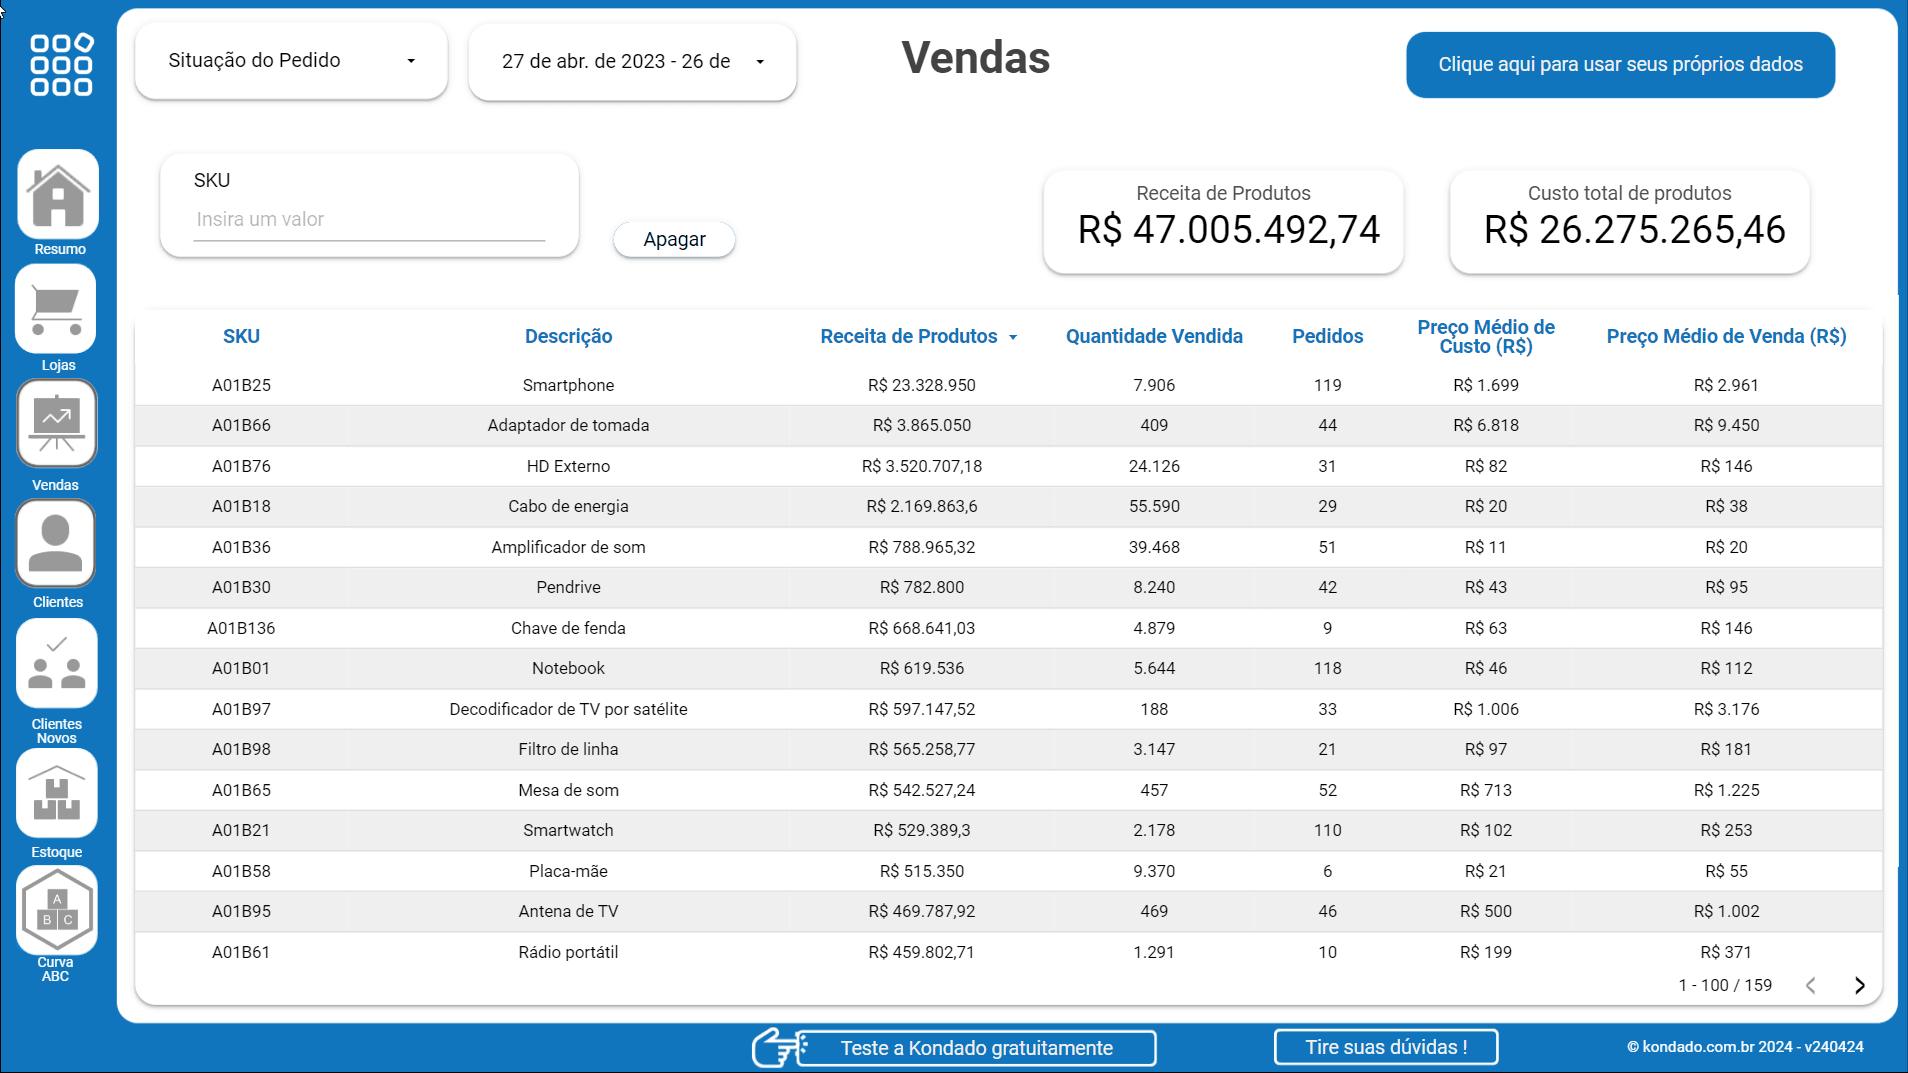Select the Vendas chart presentation icon

click(x=56, y=424)
